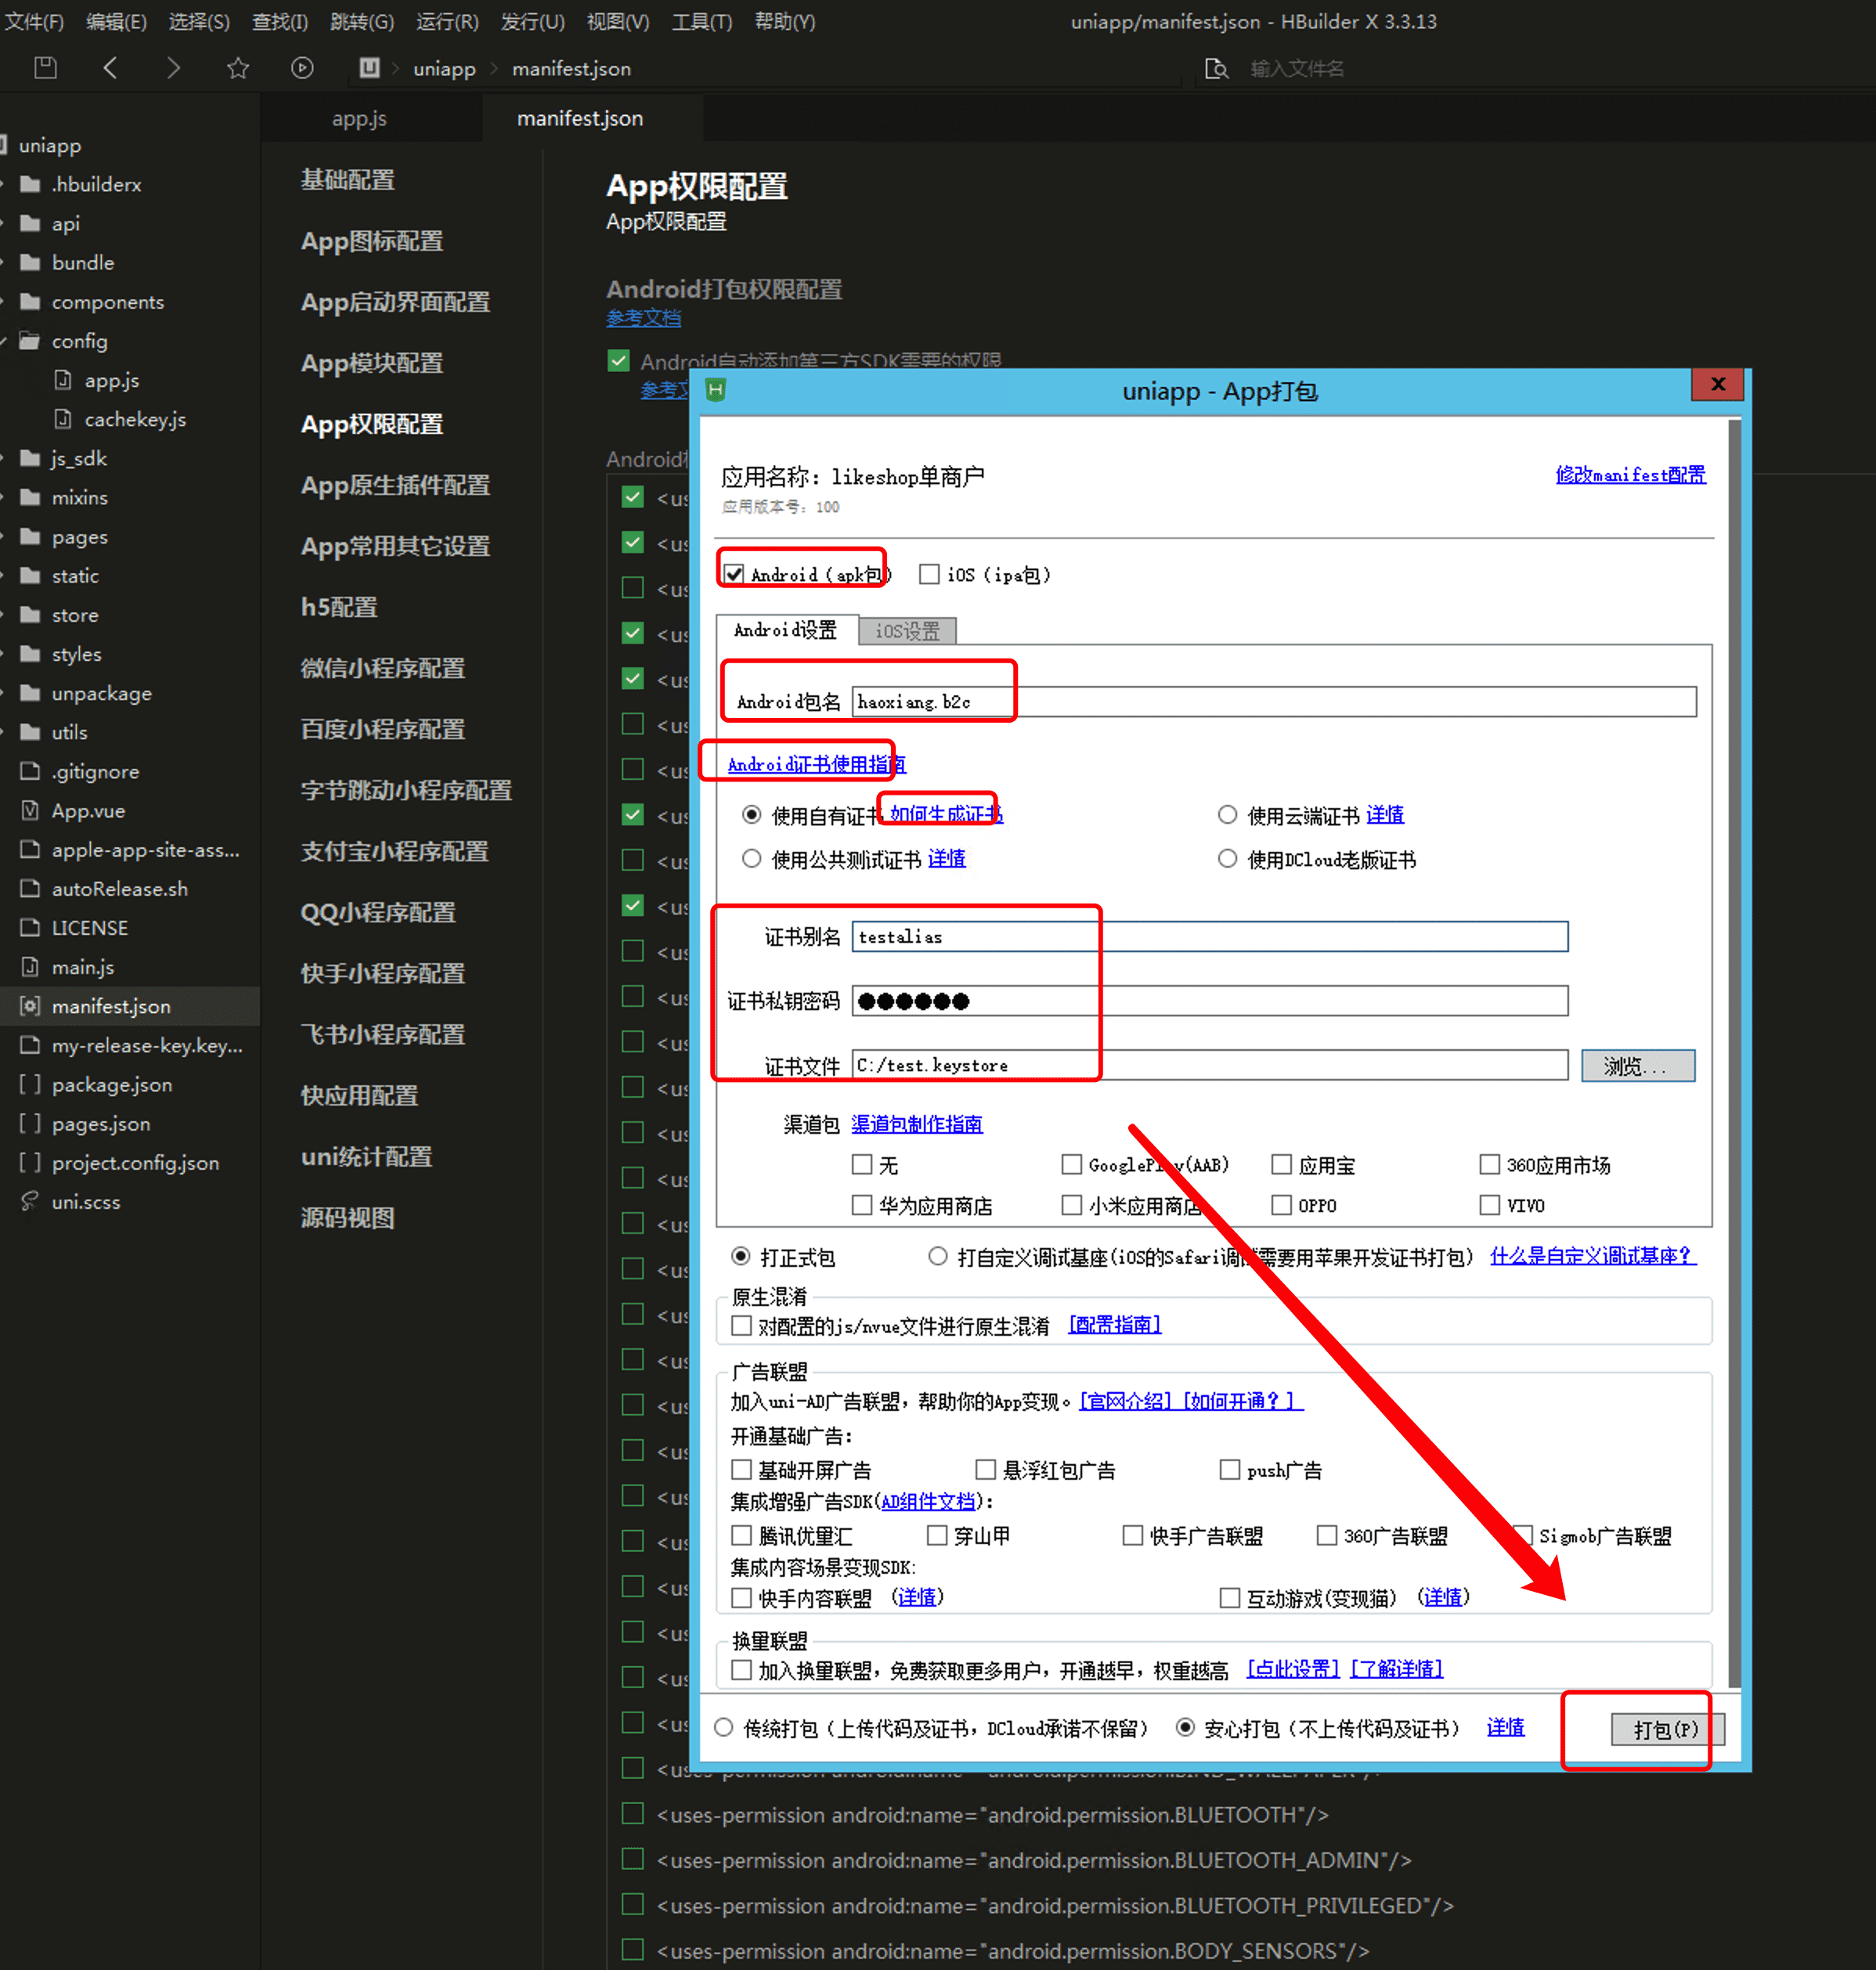
Task: Select the 打自定义调试基座 radio option
Action: (937, 1256)
